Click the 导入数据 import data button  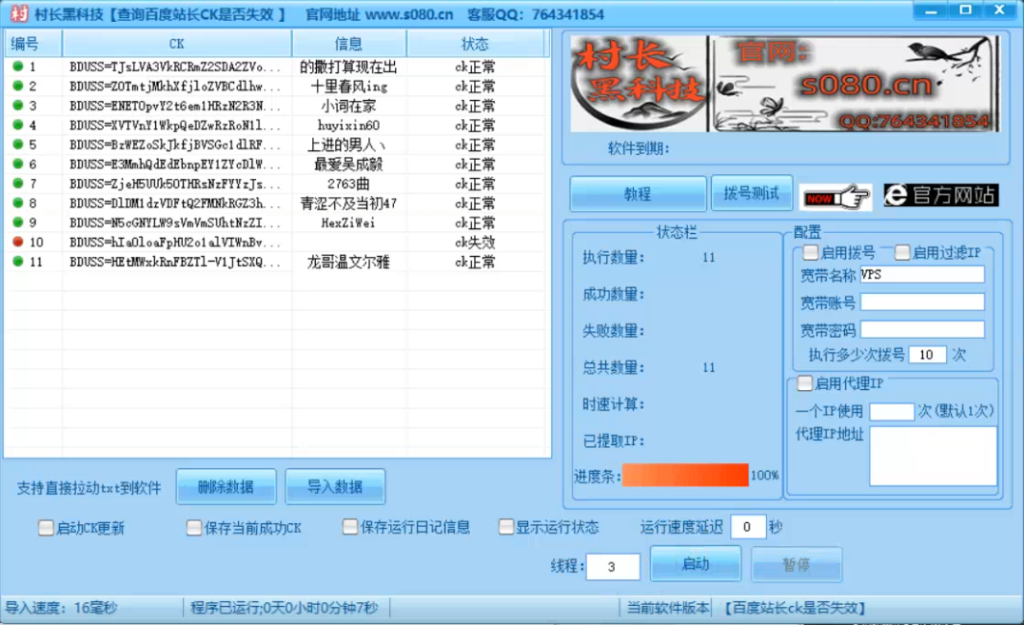[x=335, y=485]
